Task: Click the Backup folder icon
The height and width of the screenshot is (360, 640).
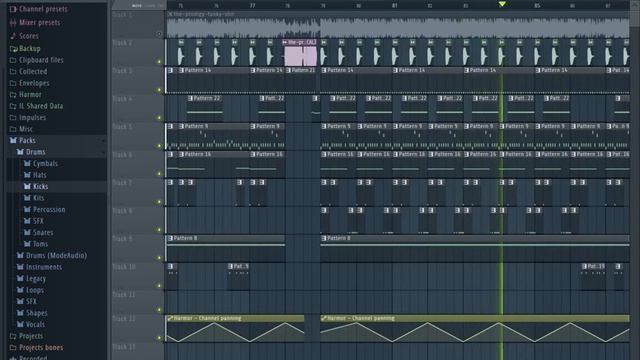Action: pyautogui.click(x=13, y=49)
